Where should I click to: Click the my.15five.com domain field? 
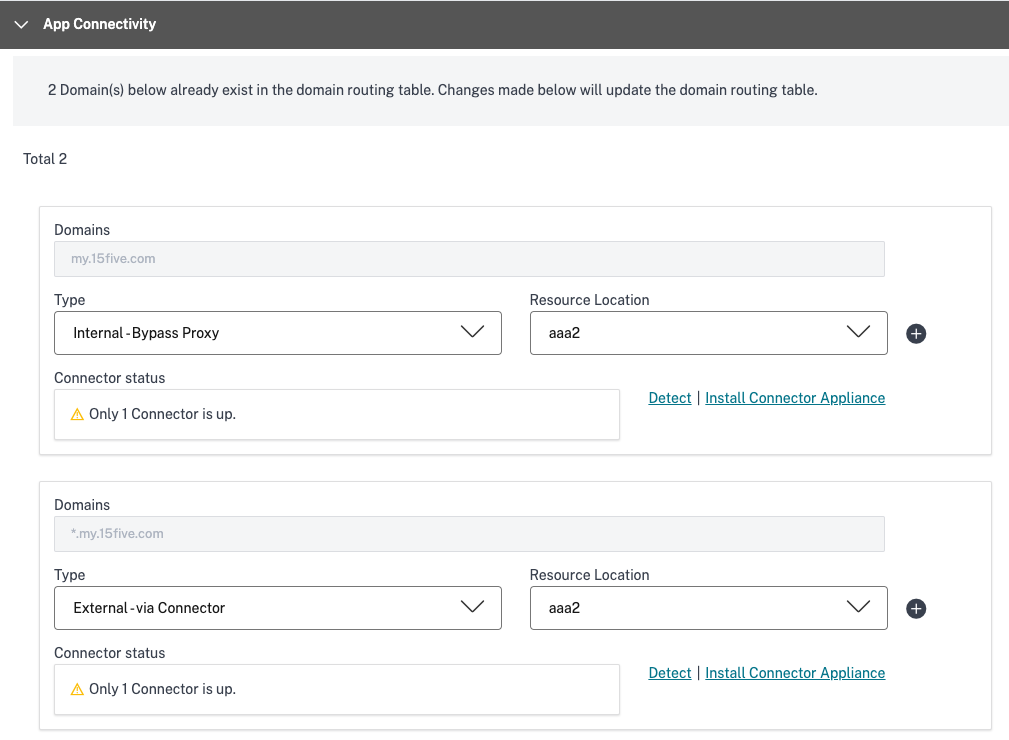(x=468, y=259)
